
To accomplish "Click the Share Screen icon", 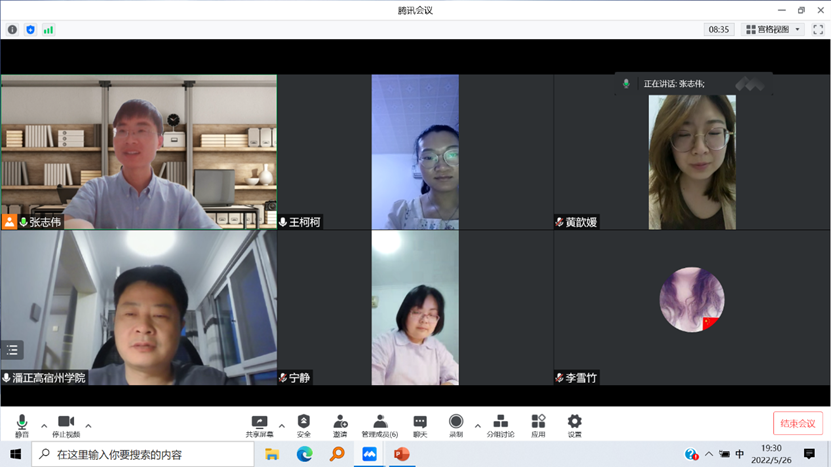I will point(259,424).
